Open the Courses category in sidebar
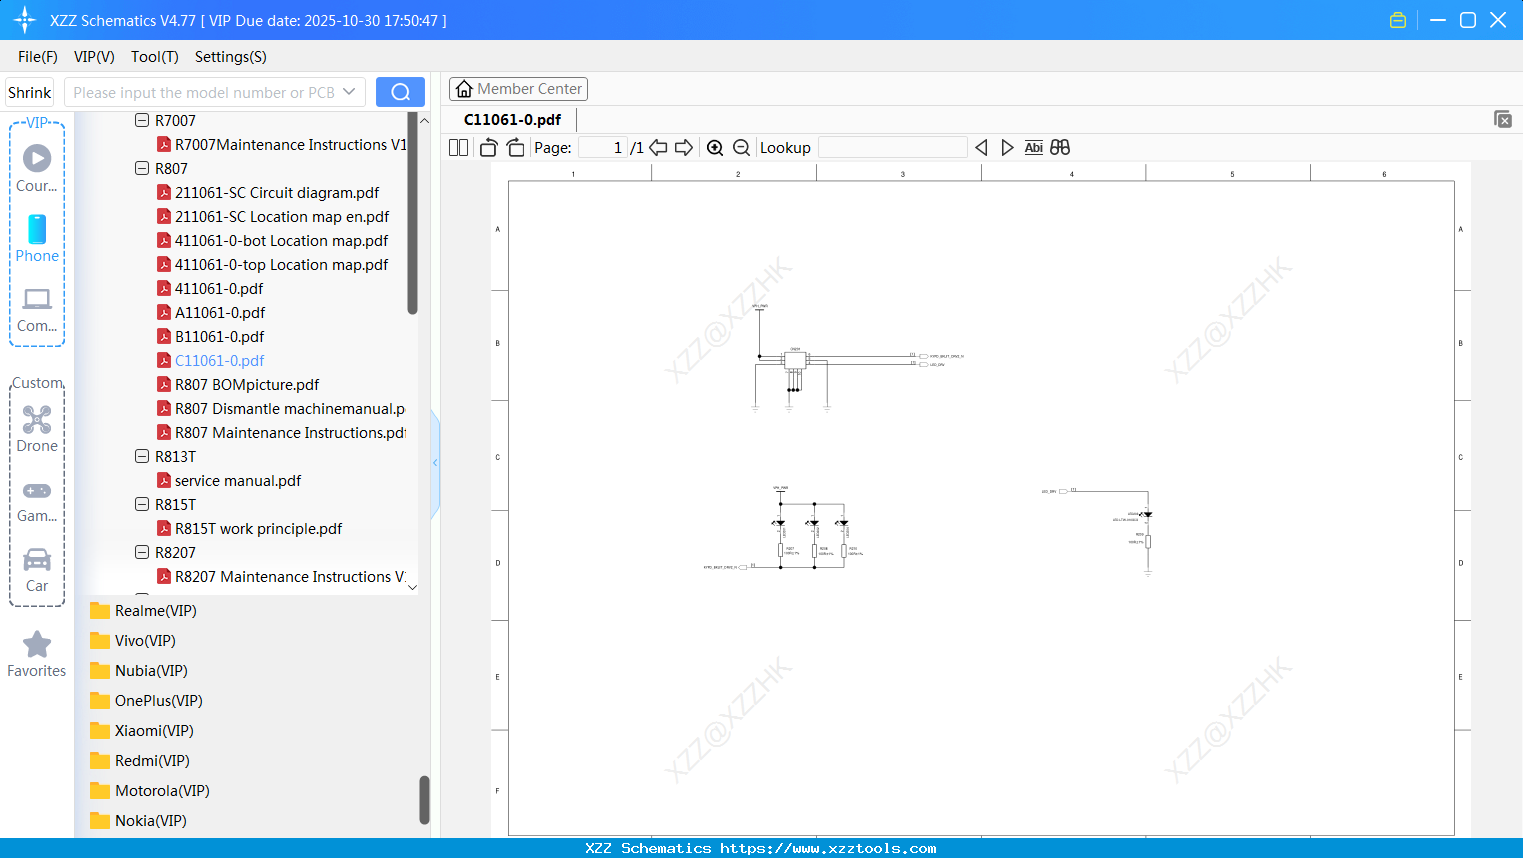 click(37, 168)
